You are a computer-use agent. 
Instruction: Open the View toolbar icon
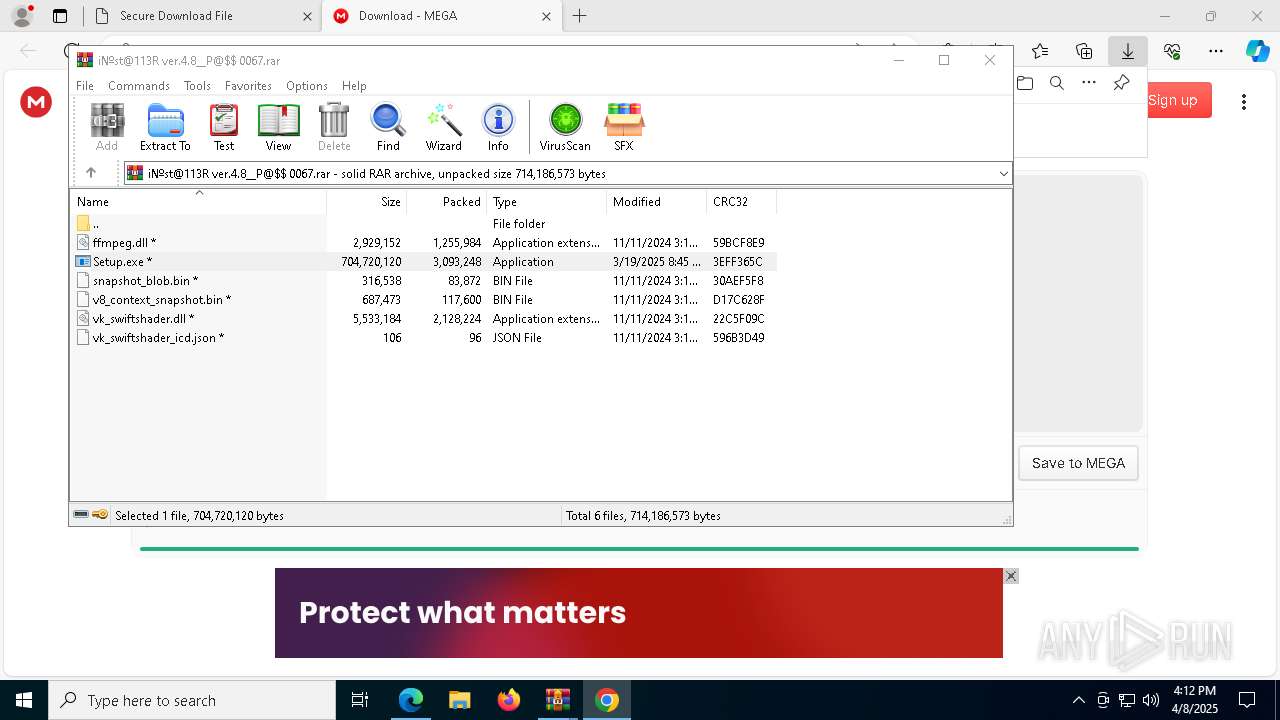pyautogui.click(x=278, y=127)
